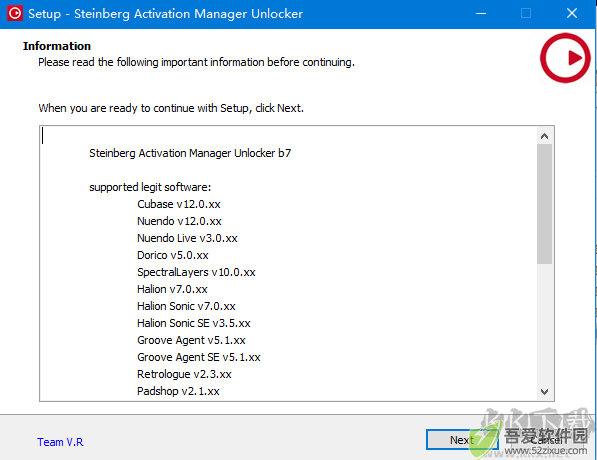The height and width of the screenshot is (460, 597).
Task: Click the 'supported legit software:' text line
Action: click(150, 187)
